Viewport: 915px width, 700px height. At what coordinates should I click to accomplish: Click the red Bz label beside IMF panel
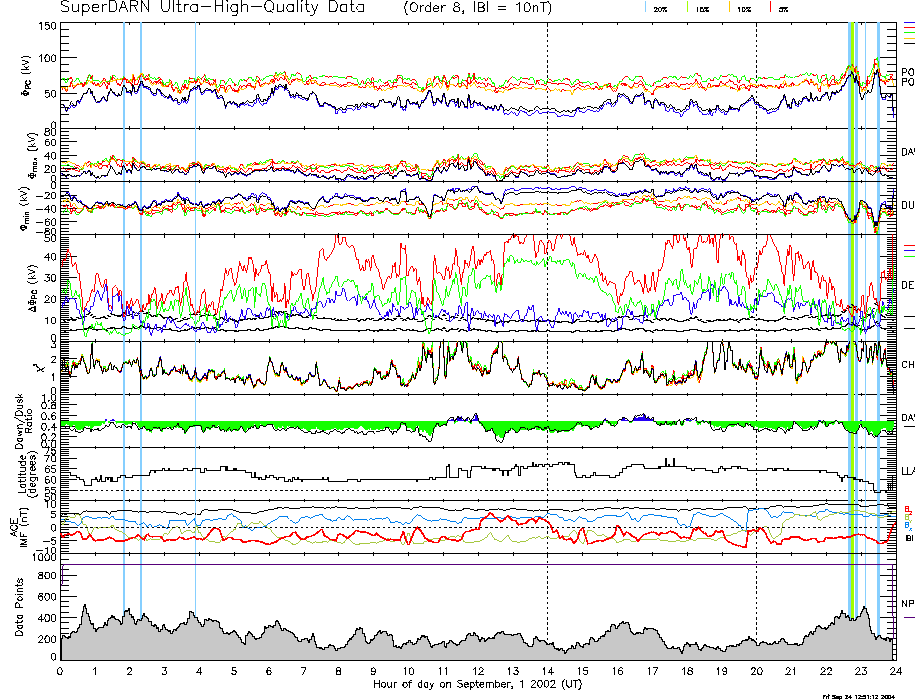907,509
